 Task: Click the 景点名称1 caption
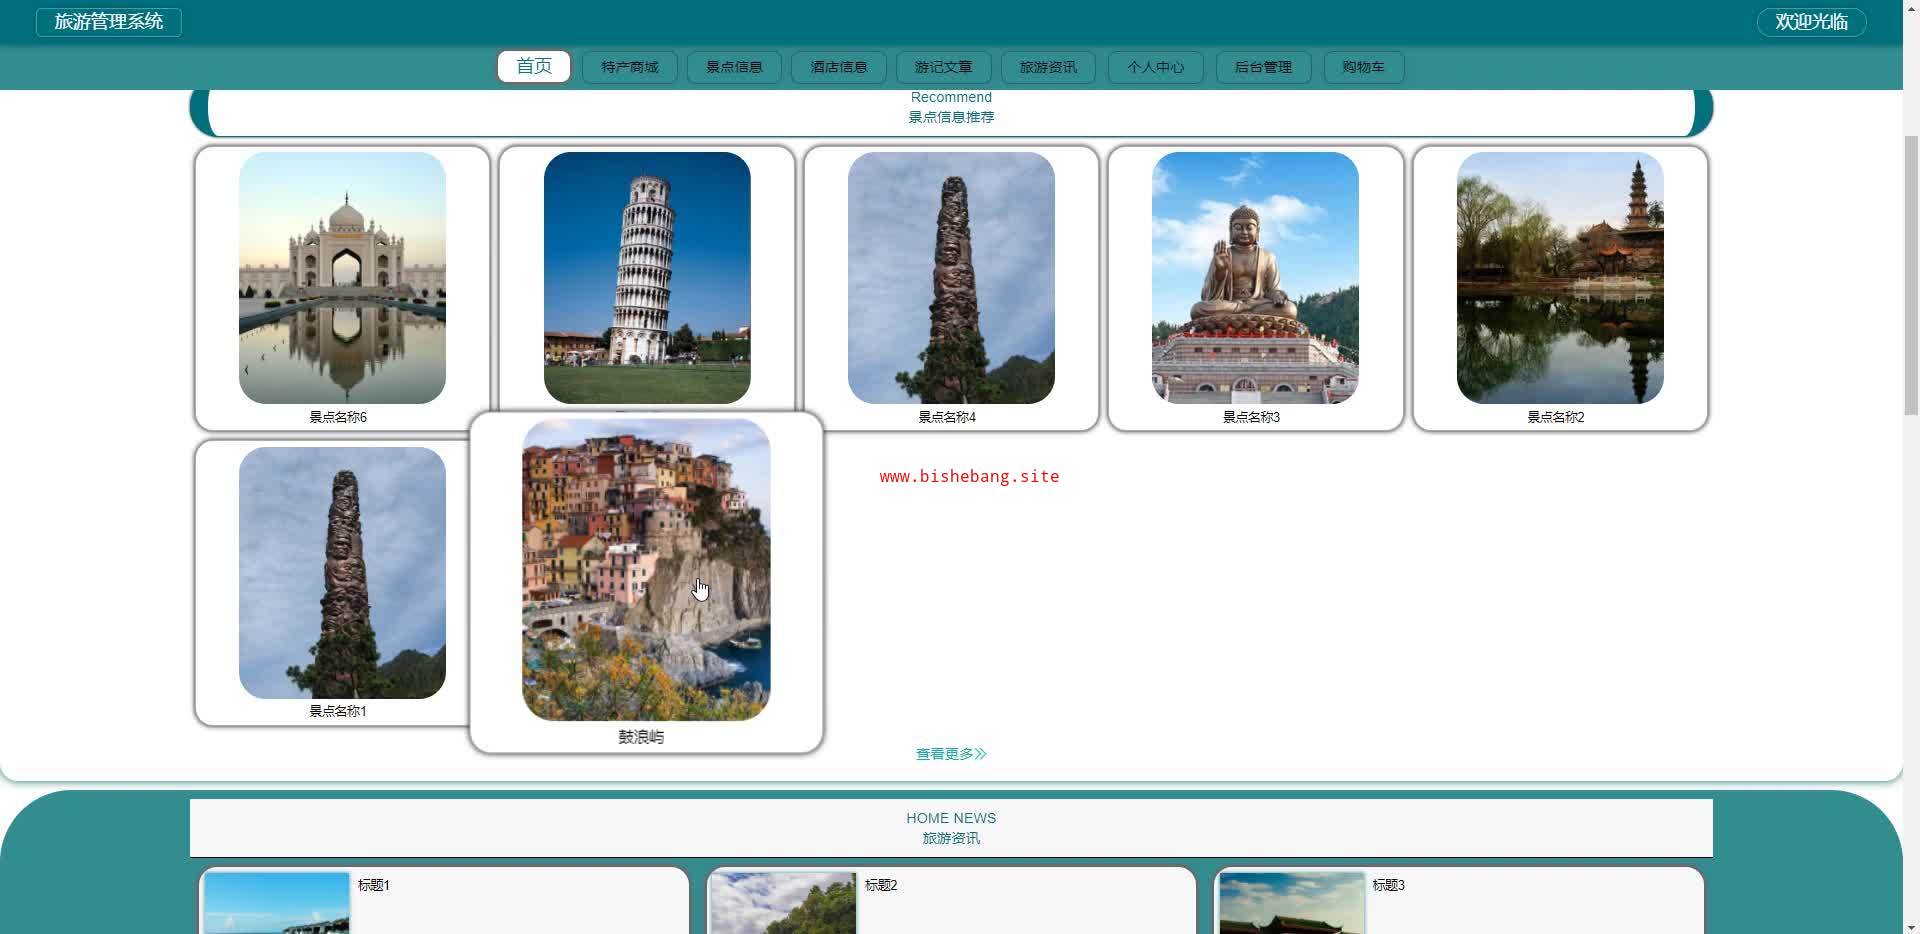(x=338, y=711)
